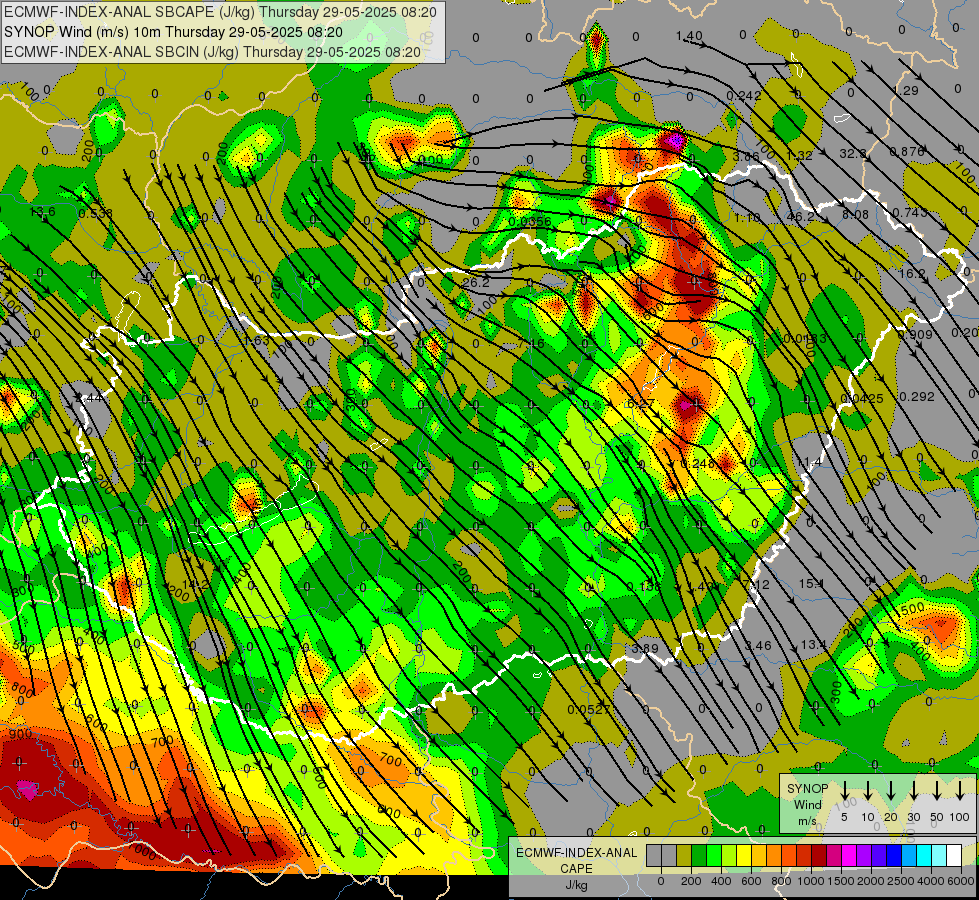Click the 30 m/s wind arrow in legend

[x=914, y=791]
